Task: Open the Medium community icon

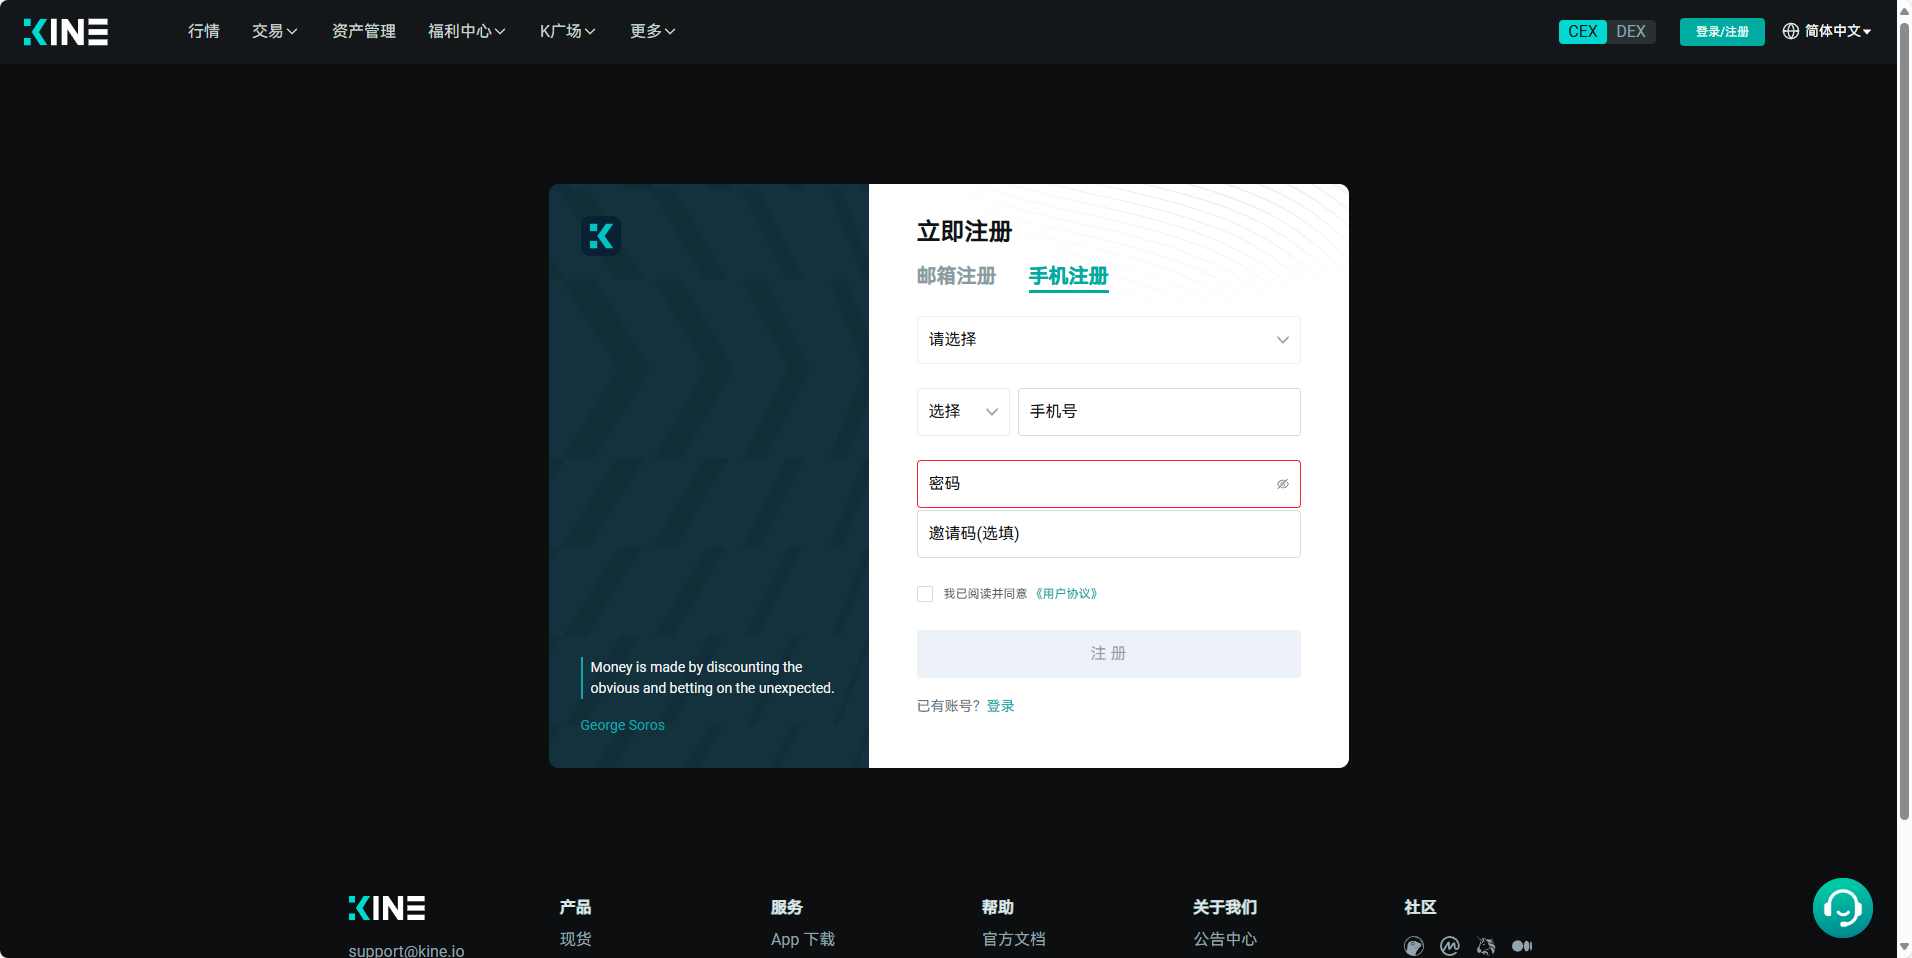Action: coord(1522,946)
